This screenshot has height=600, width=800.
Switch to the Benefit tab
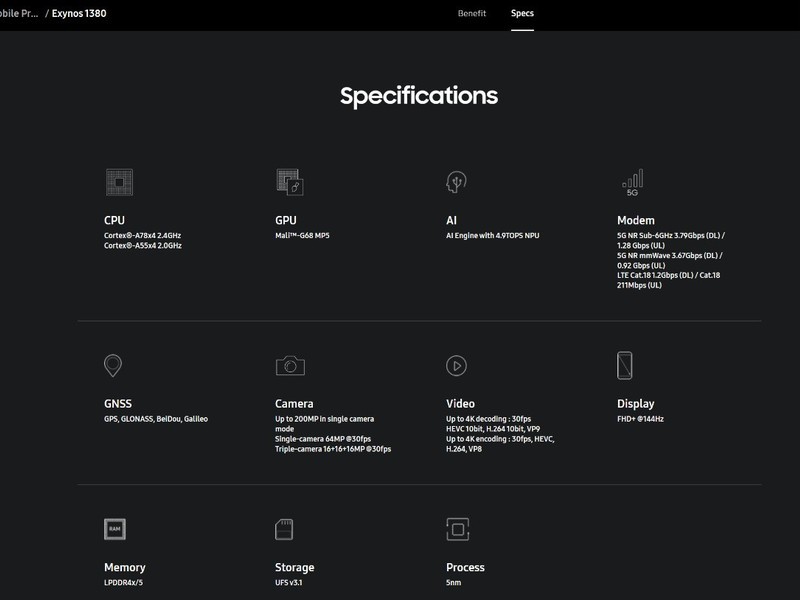(x=472, y=13)
